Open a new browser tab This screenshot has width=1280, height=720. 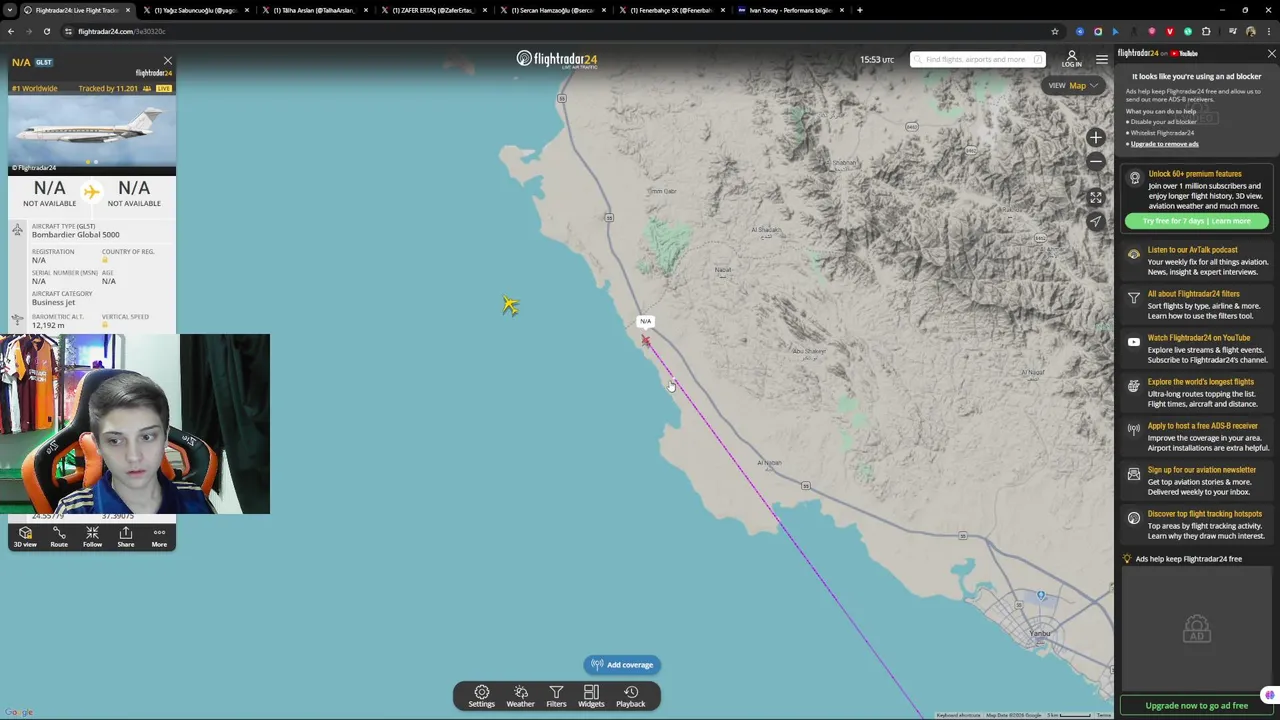pos(859,10)
